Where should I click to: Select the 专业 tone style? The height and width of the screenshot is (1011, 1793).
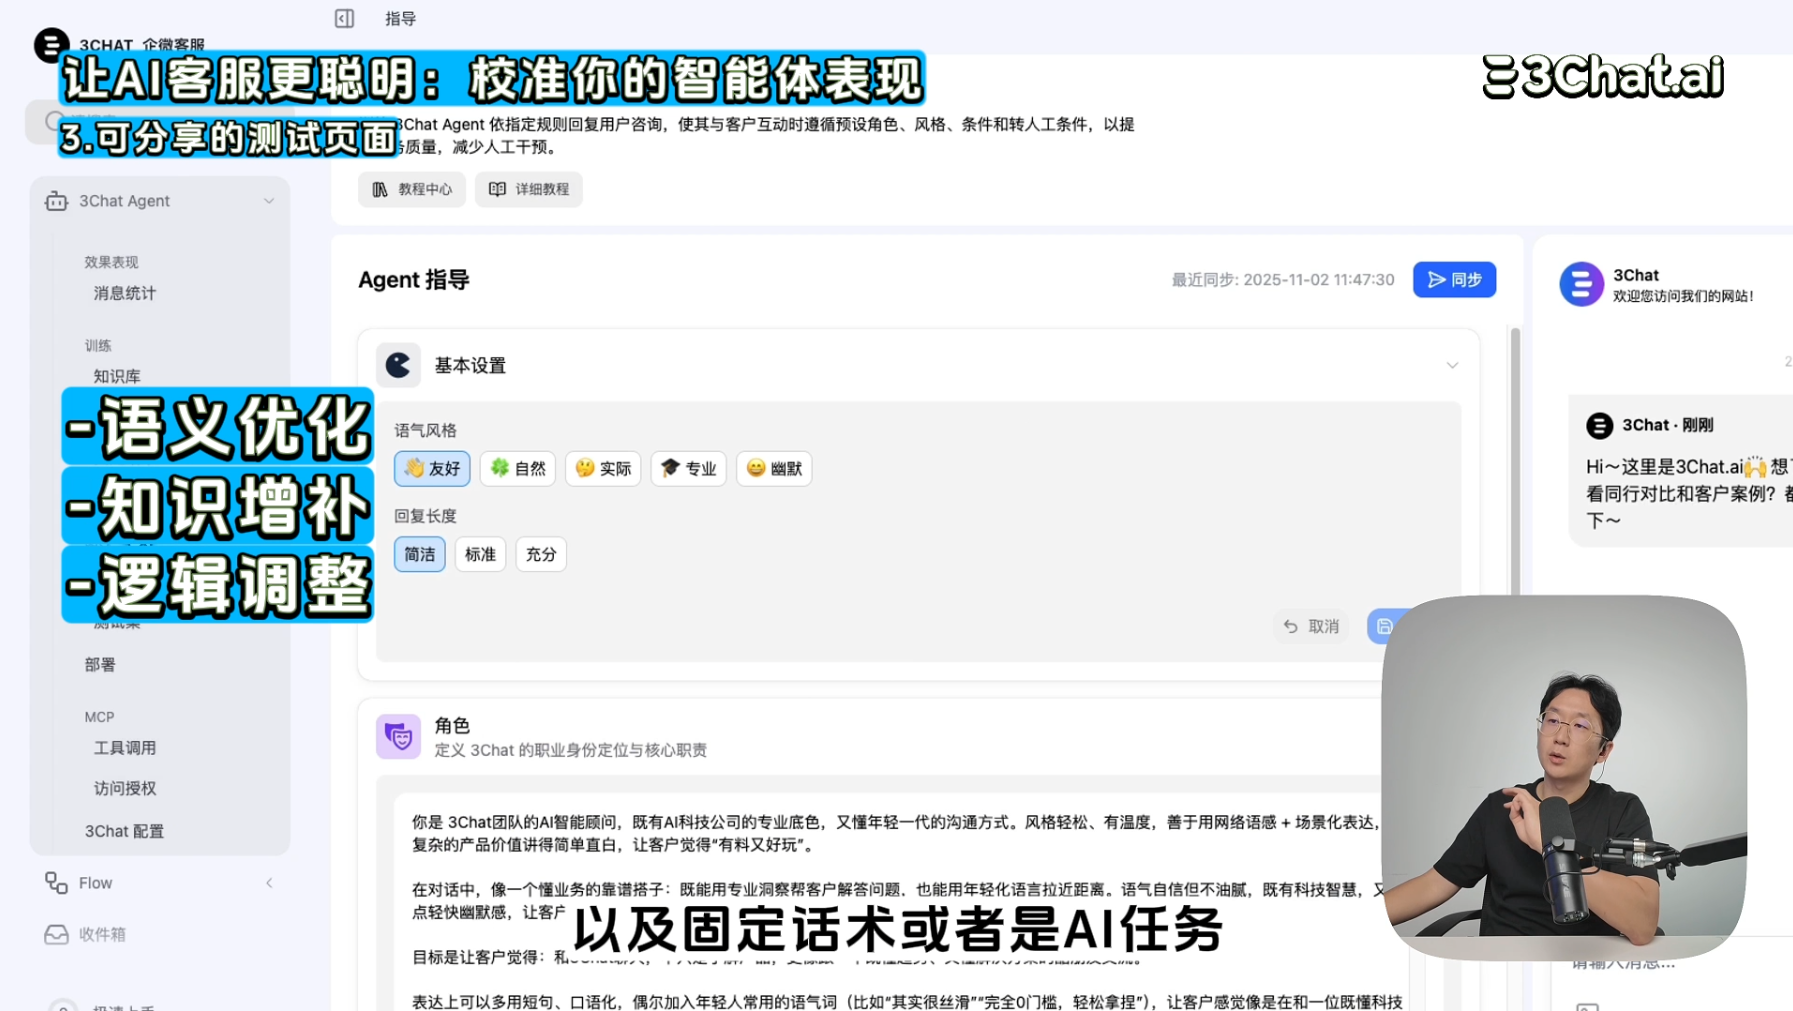point(689,468)
